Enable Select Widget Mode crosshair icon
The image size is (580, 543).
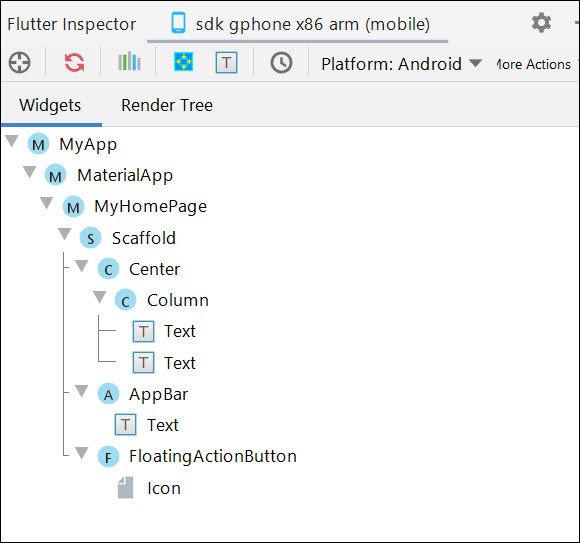click(x=20, y=62)
